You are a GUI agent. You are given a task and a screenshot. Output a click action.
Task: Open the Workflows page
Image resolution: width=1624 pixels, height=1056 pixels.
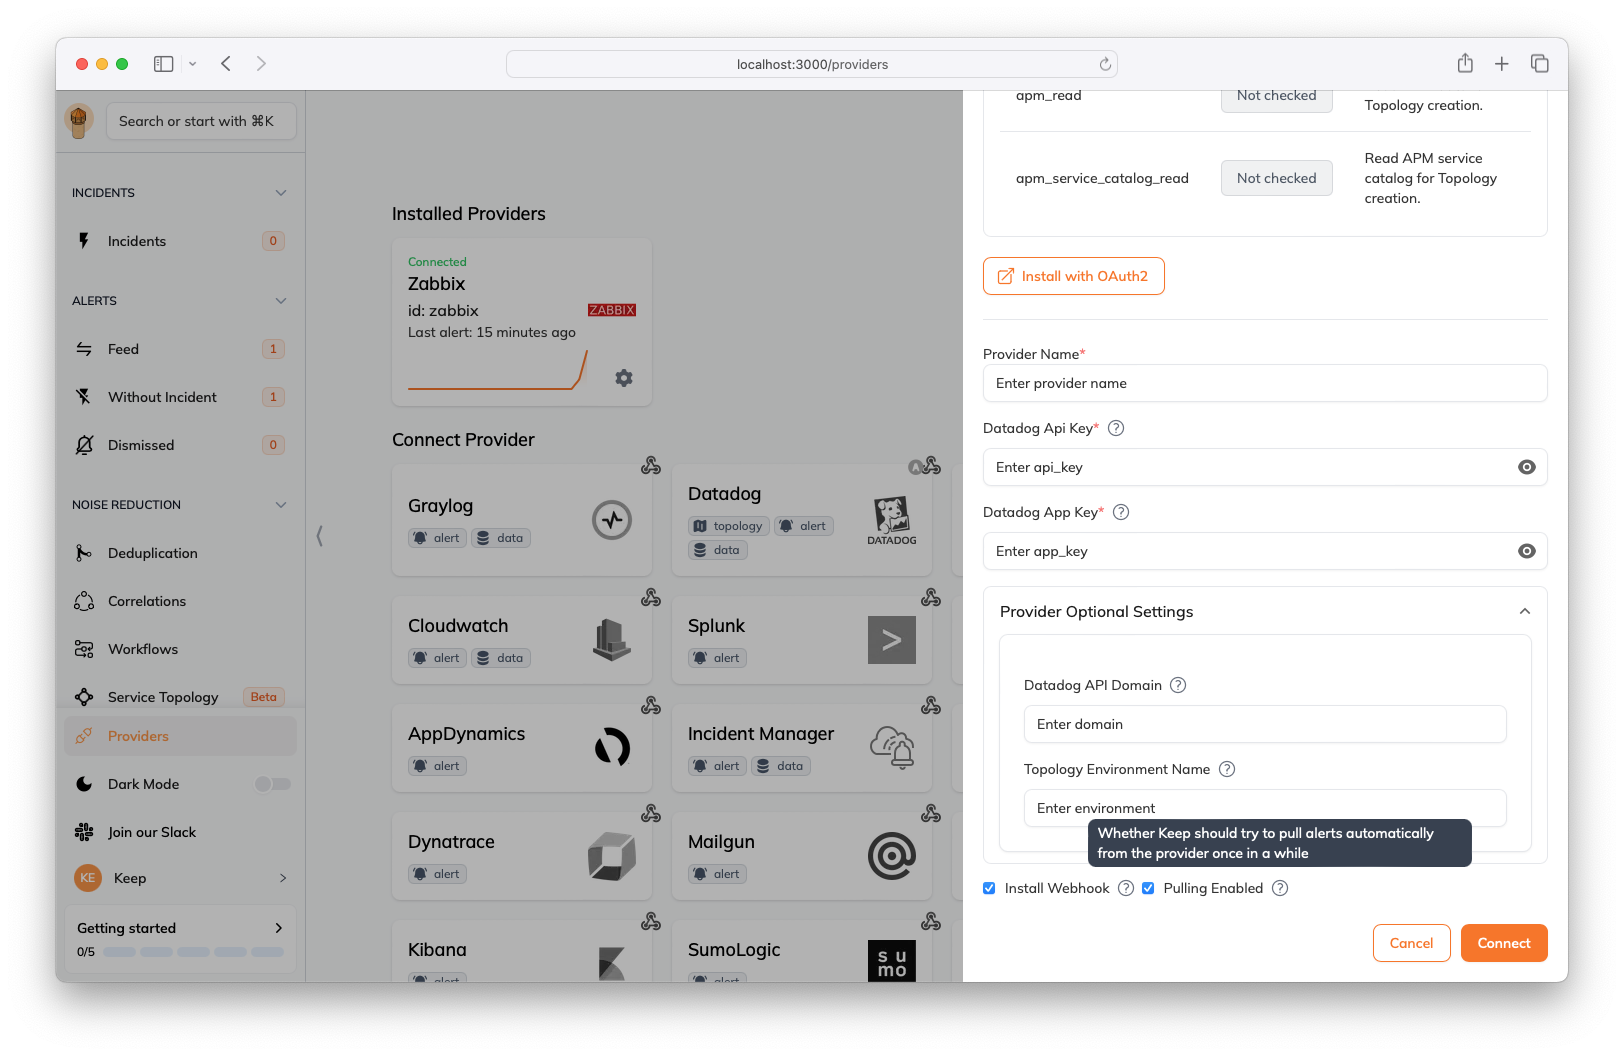[180, 649]
